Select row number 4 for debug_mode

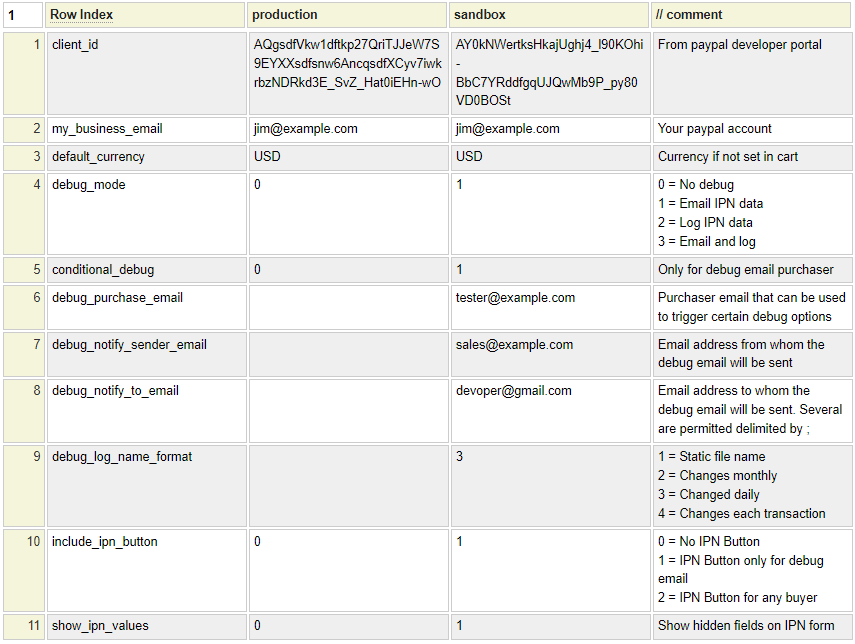pyautogui.click(x=23, y=213)
